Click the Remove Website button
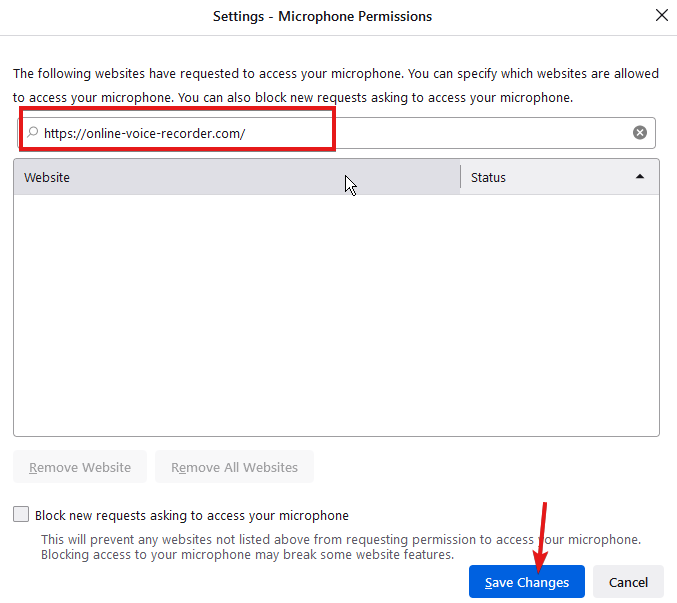The width and height of the screenshot is (677, 603). click(80, 467)
